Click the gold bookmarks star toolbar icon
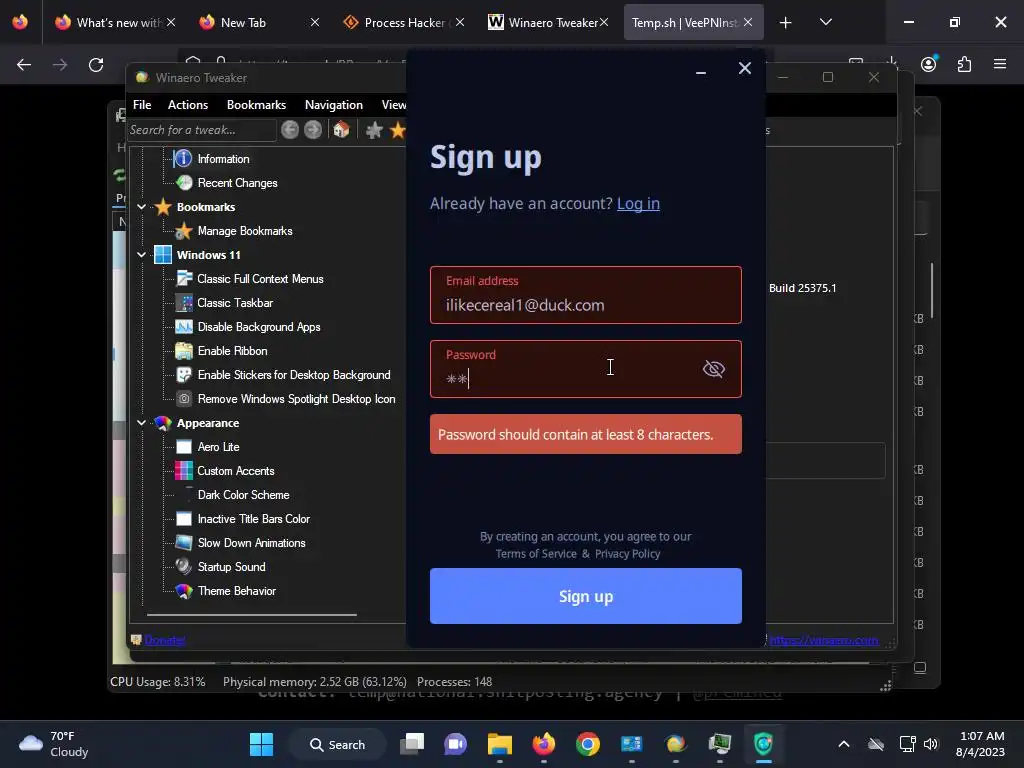The height and width of the screenshot is (768, 1024). click(397, 130)
